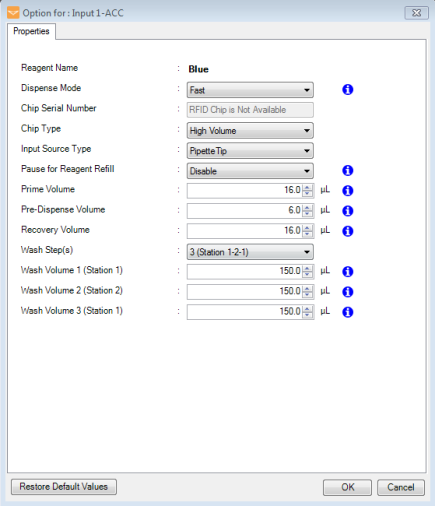
Task: Confirm with the OK button
Action: [347, 488]
